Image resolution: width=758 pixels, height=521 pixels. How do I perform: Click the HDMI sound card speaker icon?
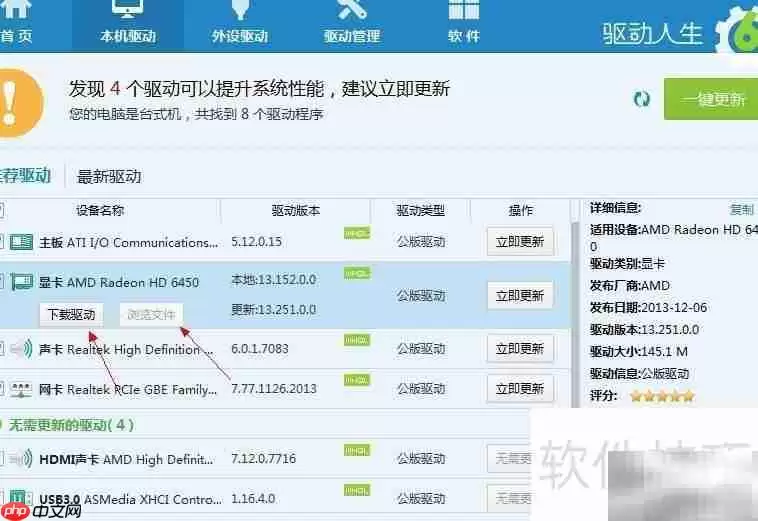coord(21,459)
